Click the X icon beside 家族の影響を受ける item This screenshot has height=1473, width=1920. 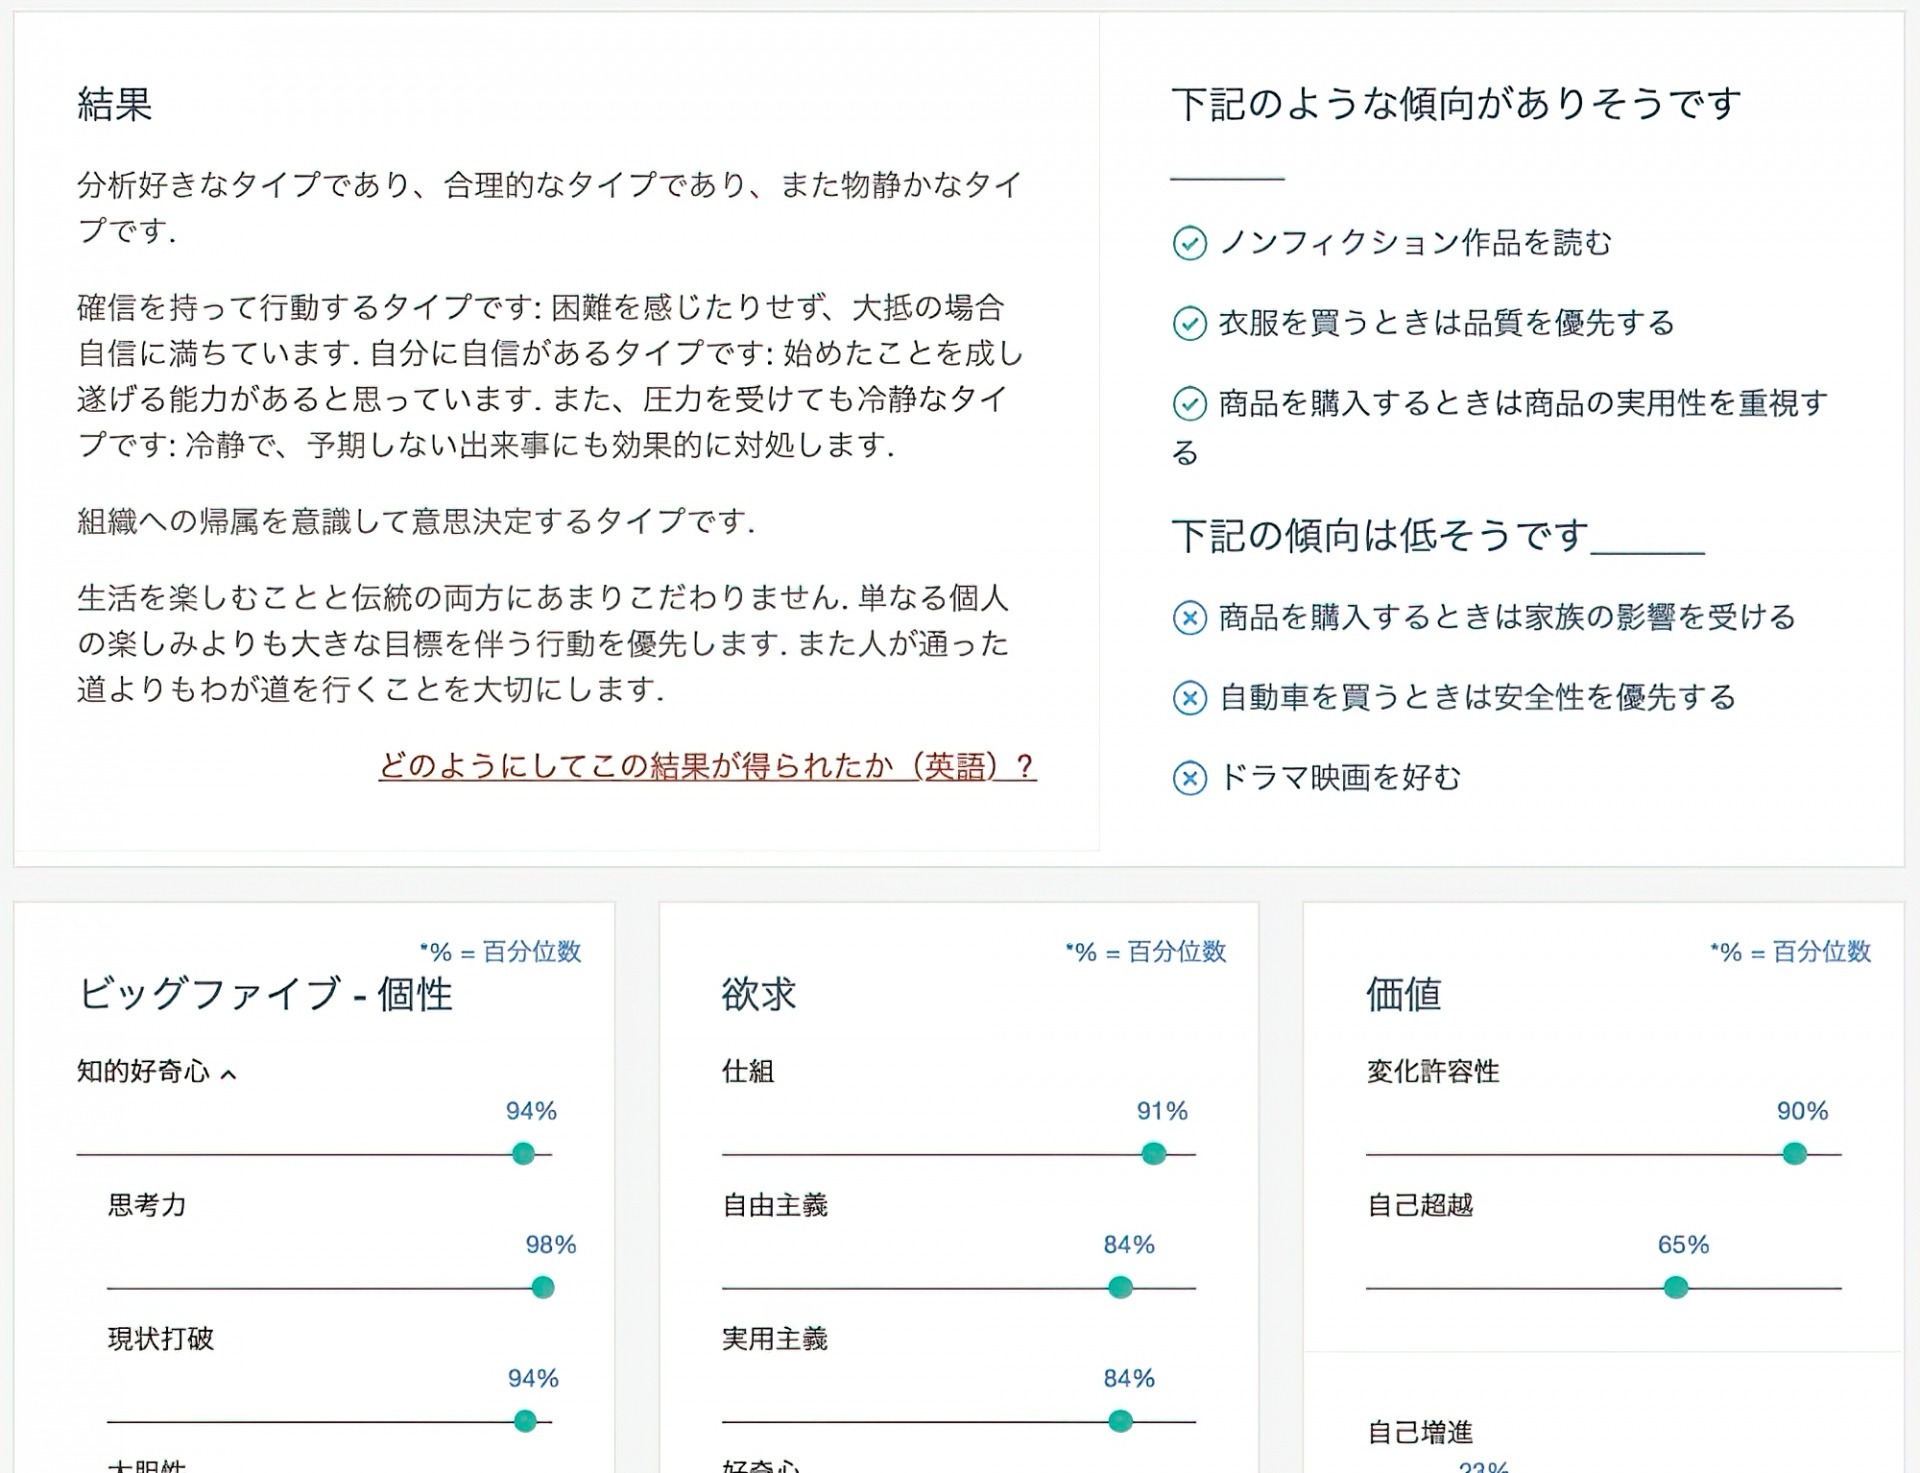(1190, 618)
